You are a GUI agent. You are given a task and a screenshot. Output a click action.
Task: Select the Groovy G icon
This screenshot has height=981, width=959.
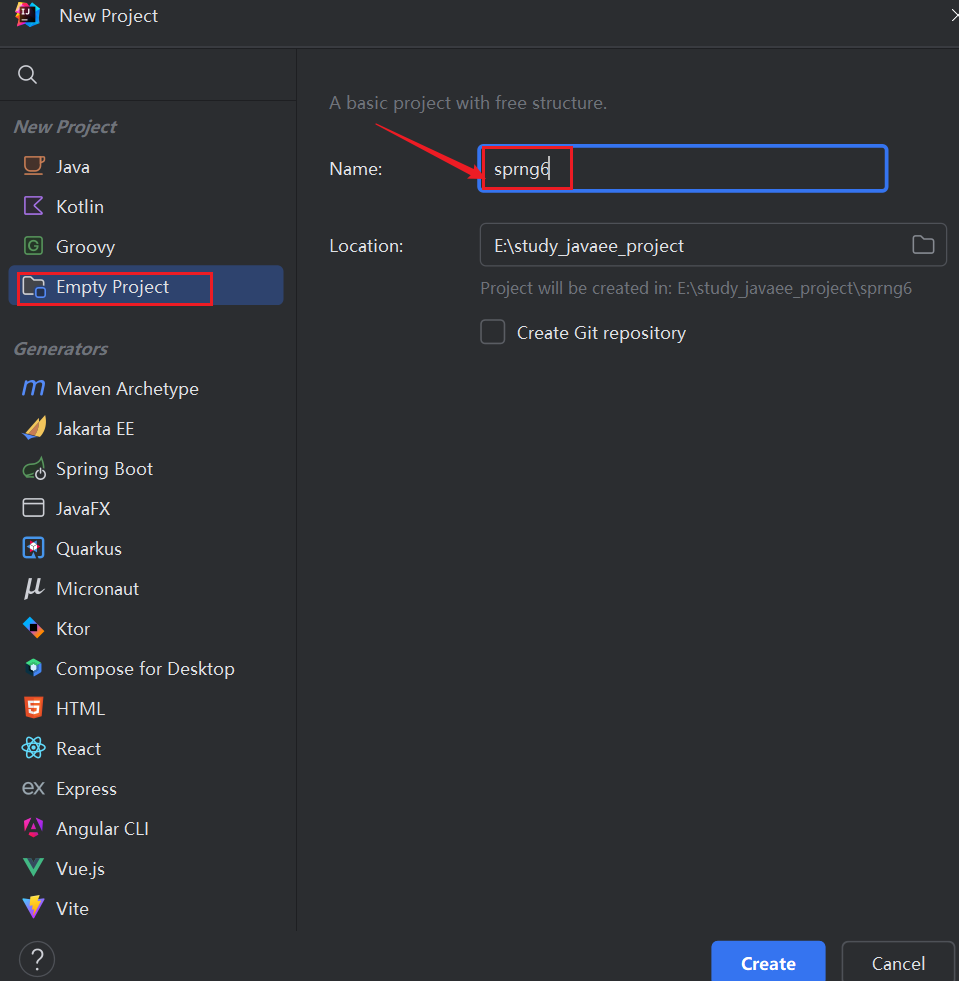(34, 246)
